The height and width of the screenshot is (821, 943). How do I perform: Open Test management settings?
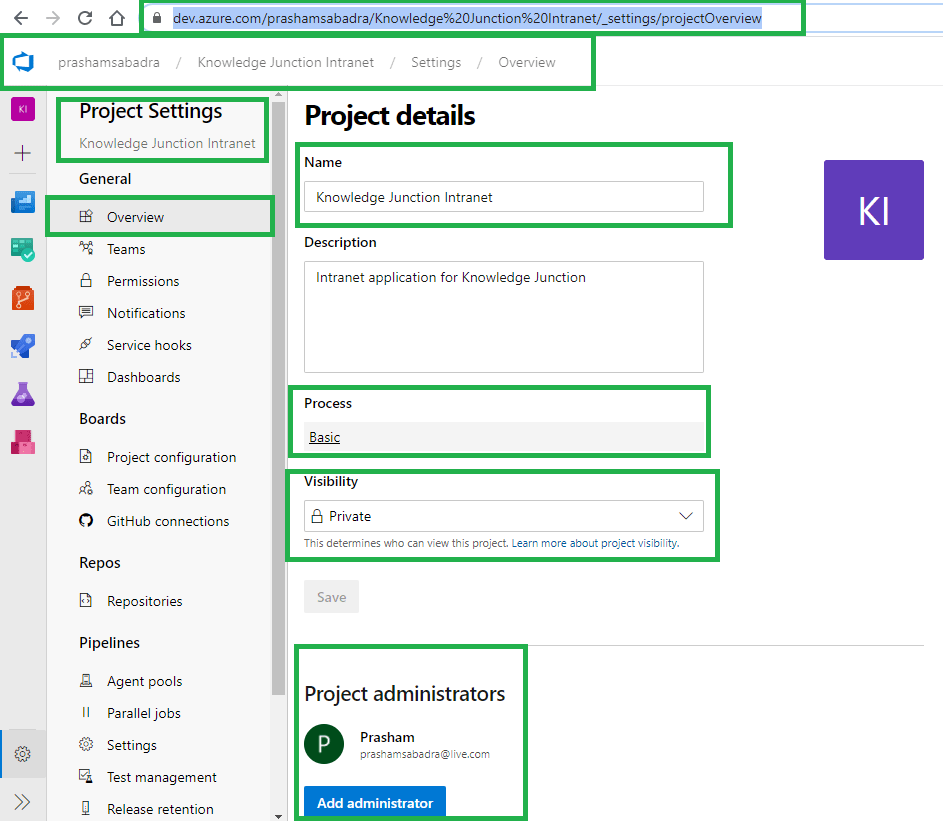pos(160,777)
